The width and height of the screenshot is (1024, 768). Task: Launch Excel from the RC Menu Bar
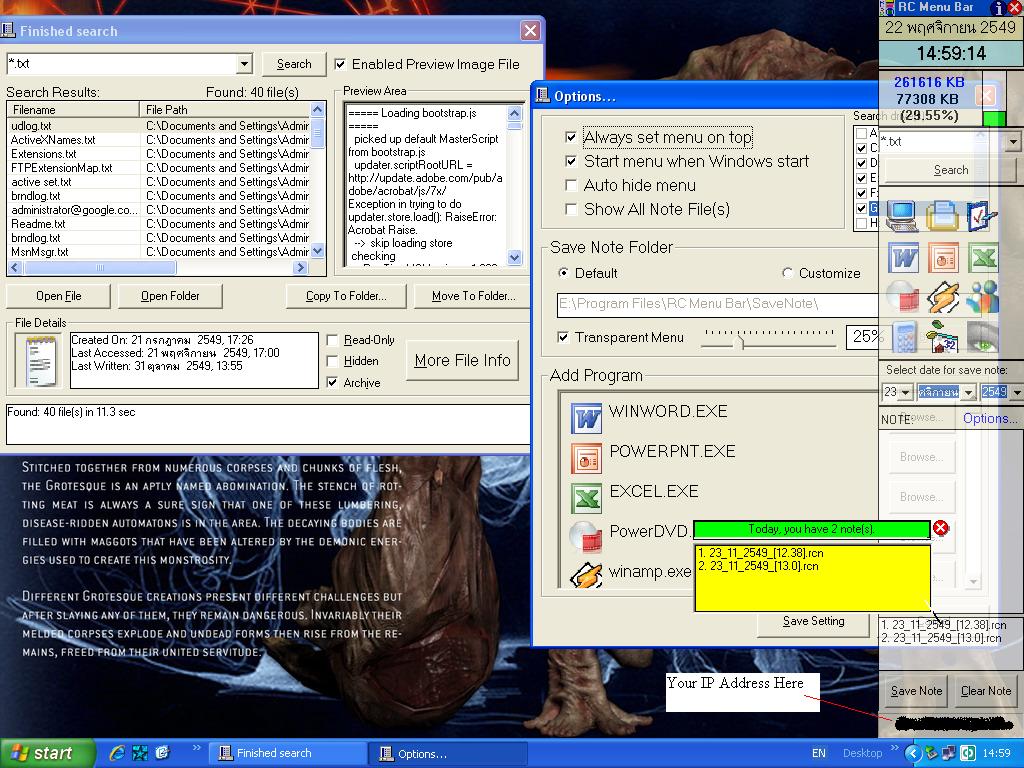click(x=982, y=257)
